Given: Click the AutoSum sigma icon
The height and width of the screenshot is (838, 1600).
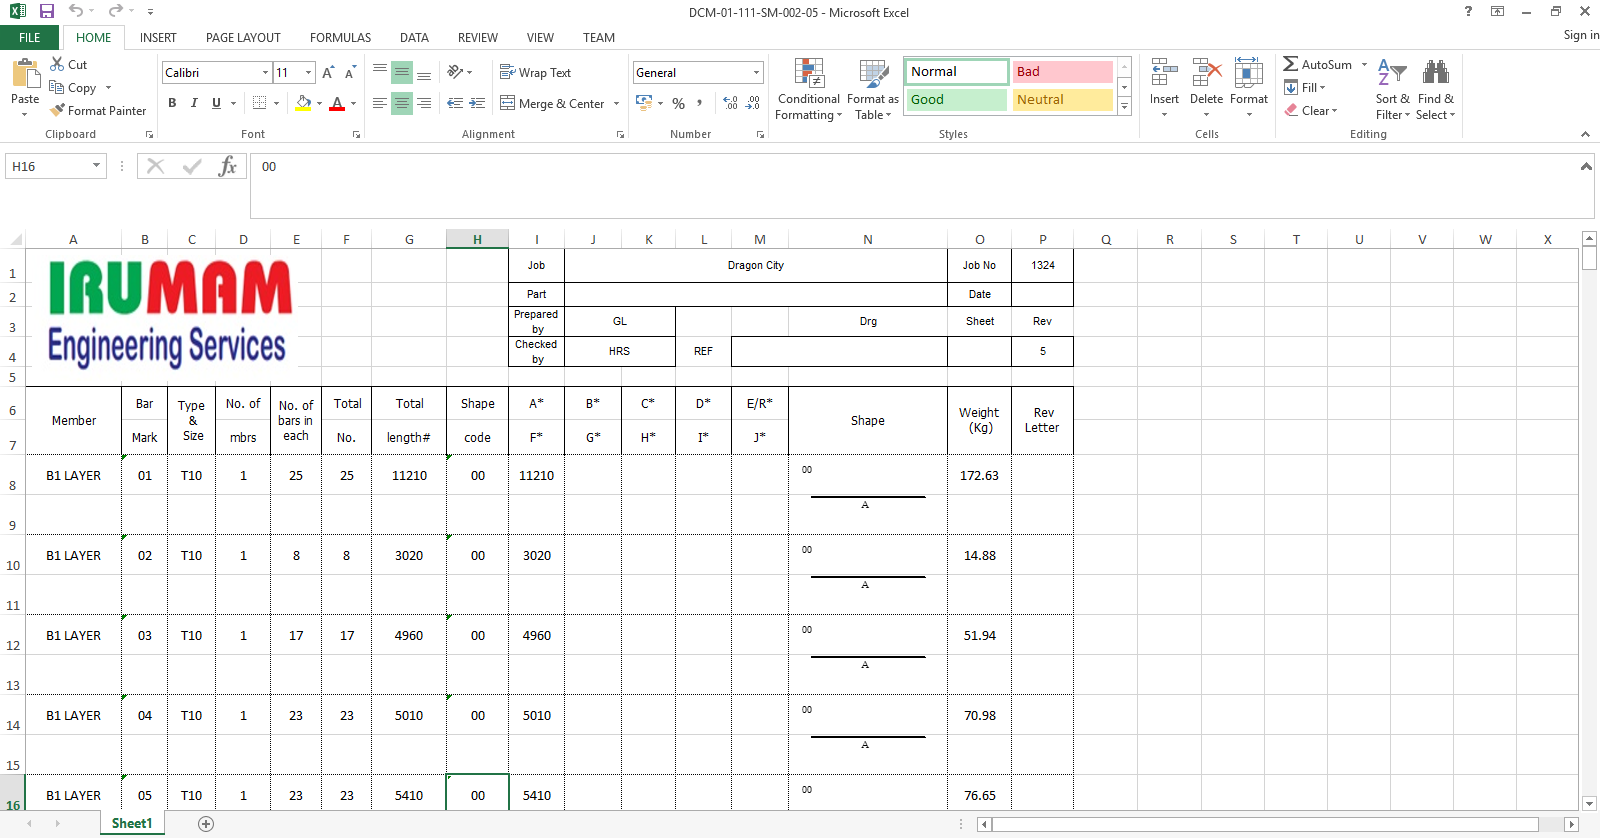Looking at the screenshot, I should [1291, 64].
